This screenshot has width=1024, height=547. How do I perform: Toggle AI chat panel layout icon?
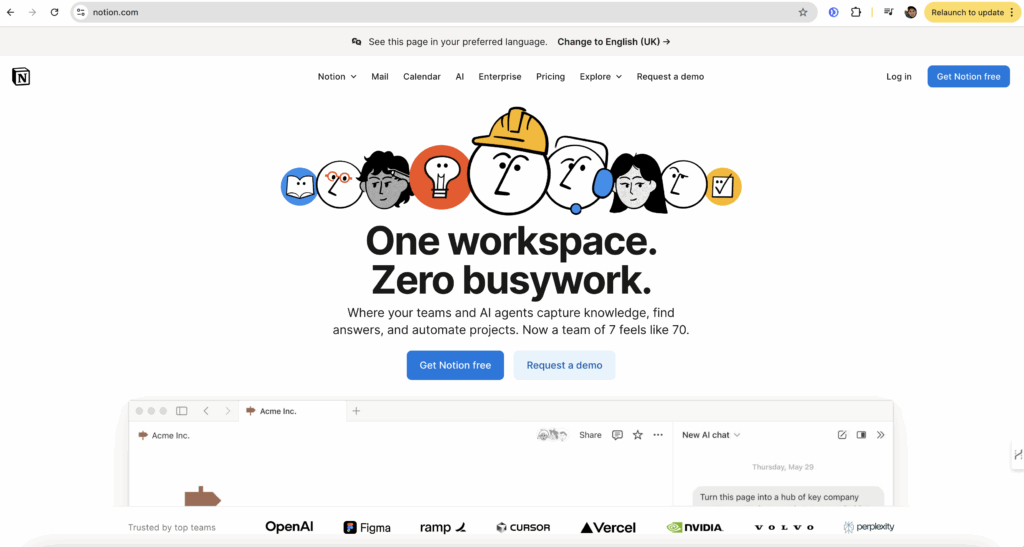[861, 435]
